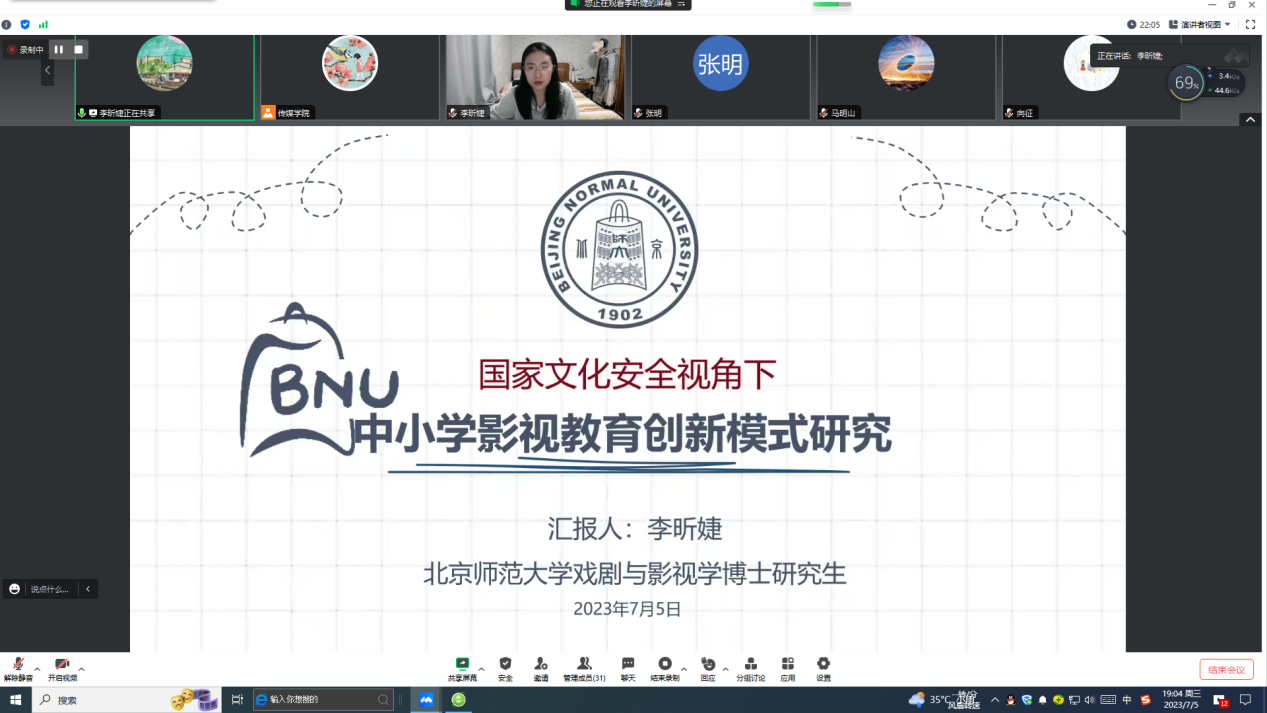Open the 19:04 clock and calendar
Image resolution: width=1267 pixels, height=713 pixels.
(x=1180, y=700)
